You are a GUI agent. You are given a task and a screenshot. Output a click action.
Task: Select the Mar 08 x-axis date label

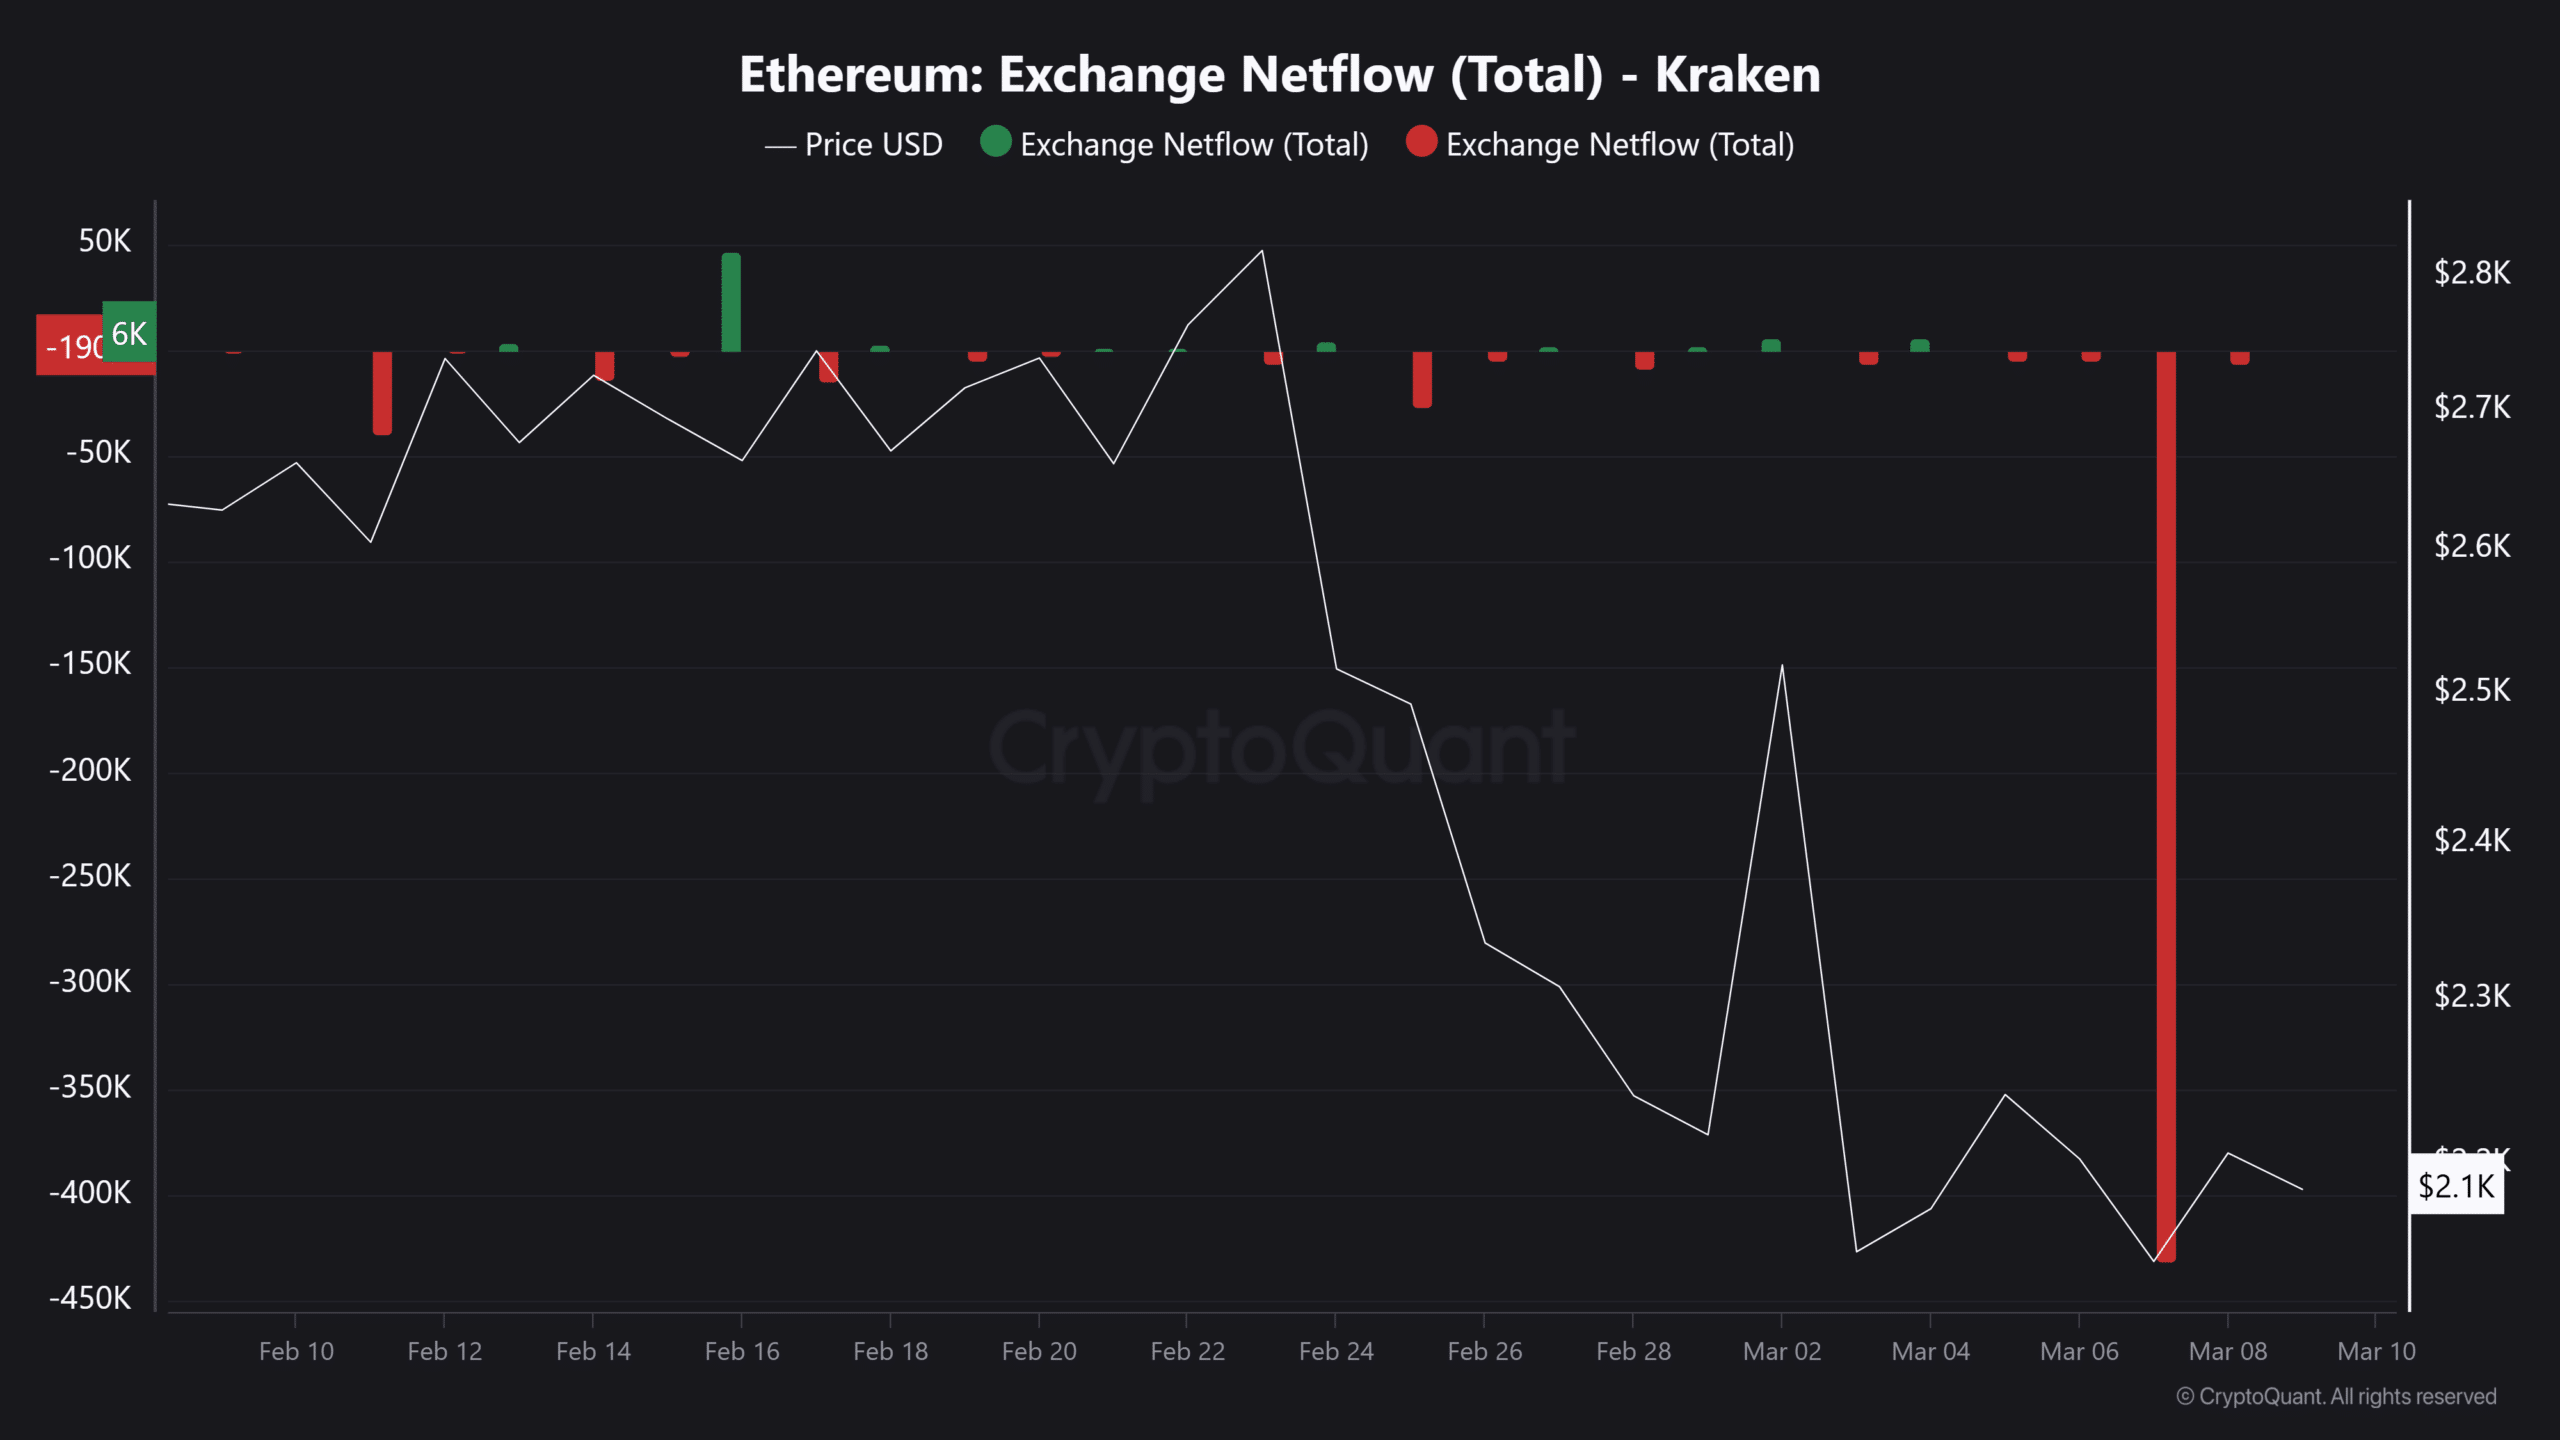click(x=2228, y=1351)
